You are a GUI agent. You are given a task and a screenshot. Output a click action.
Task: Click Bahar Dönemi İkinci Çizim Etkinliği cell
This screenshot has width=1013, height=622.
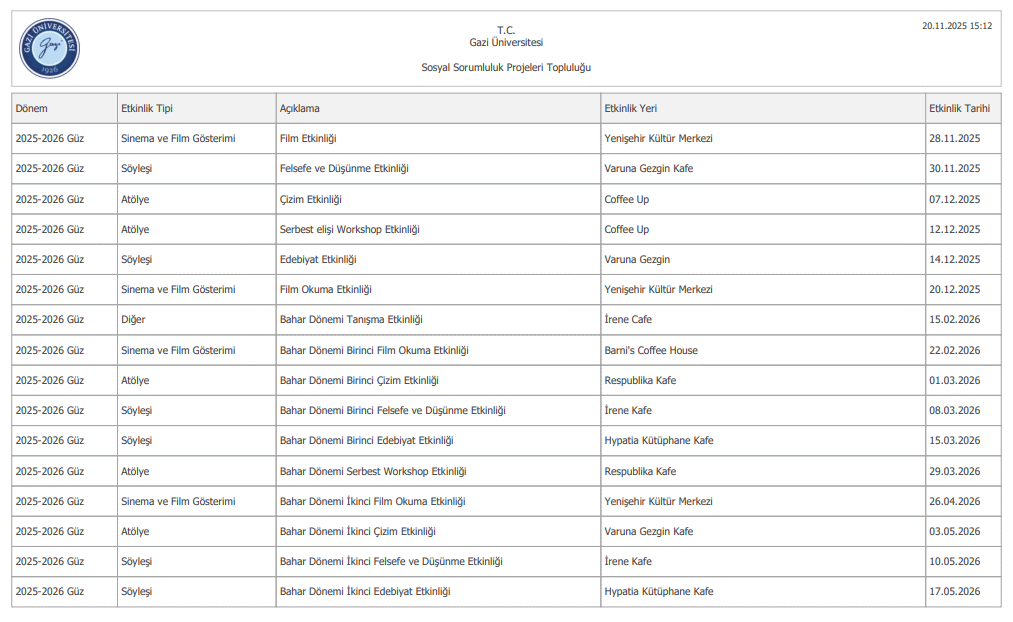tap(357, 531)
